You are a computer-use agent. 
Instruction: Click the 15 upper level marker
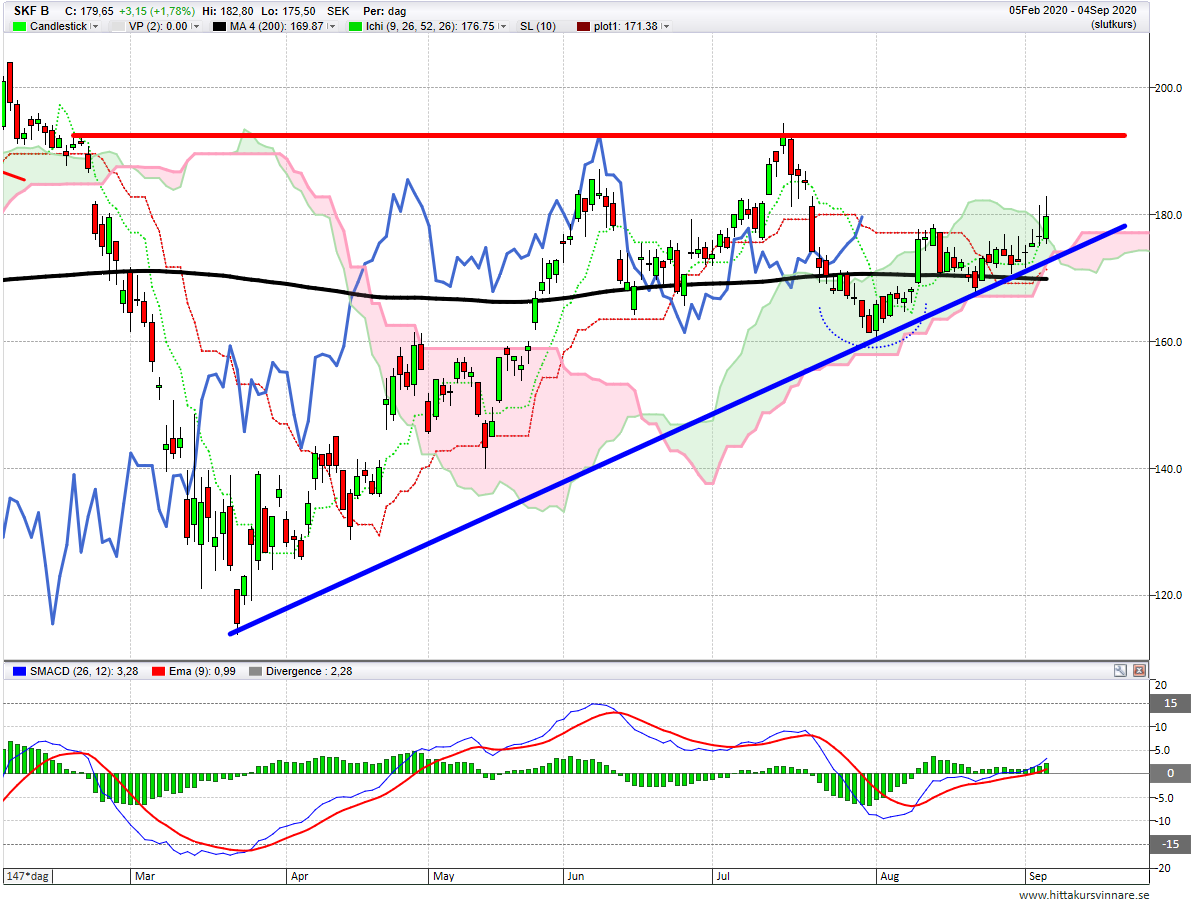click(x=1170, y=703)
